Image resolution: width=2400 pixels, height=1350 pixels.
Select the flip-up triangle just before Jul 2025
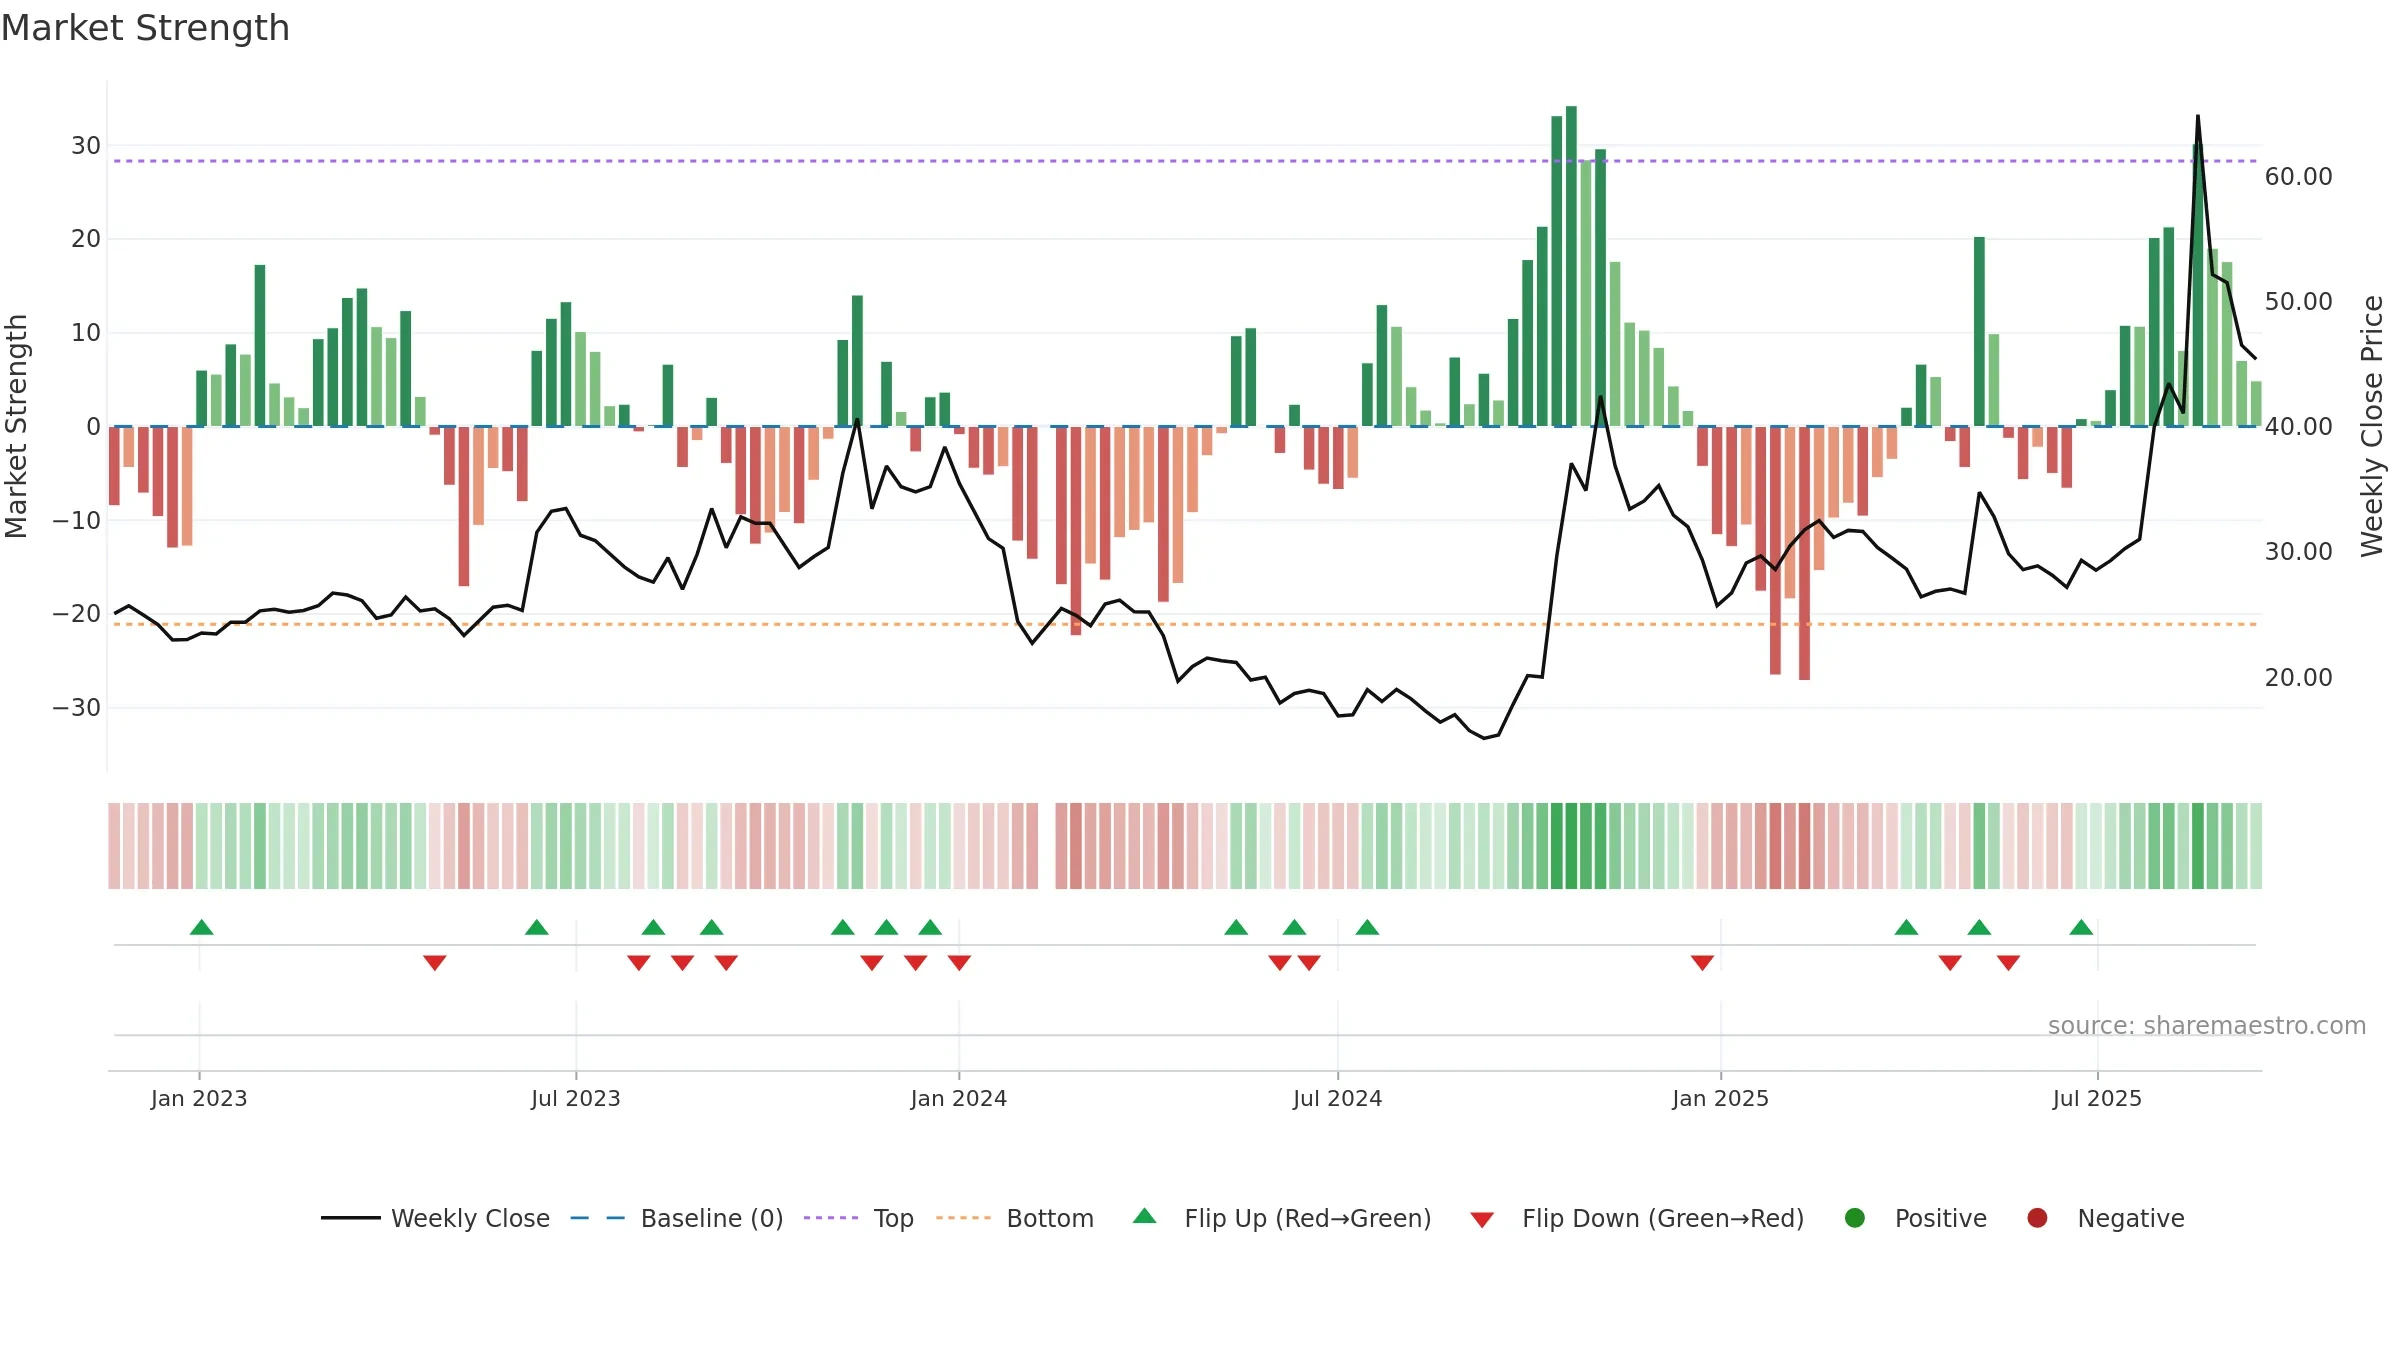click(2081, 927)
